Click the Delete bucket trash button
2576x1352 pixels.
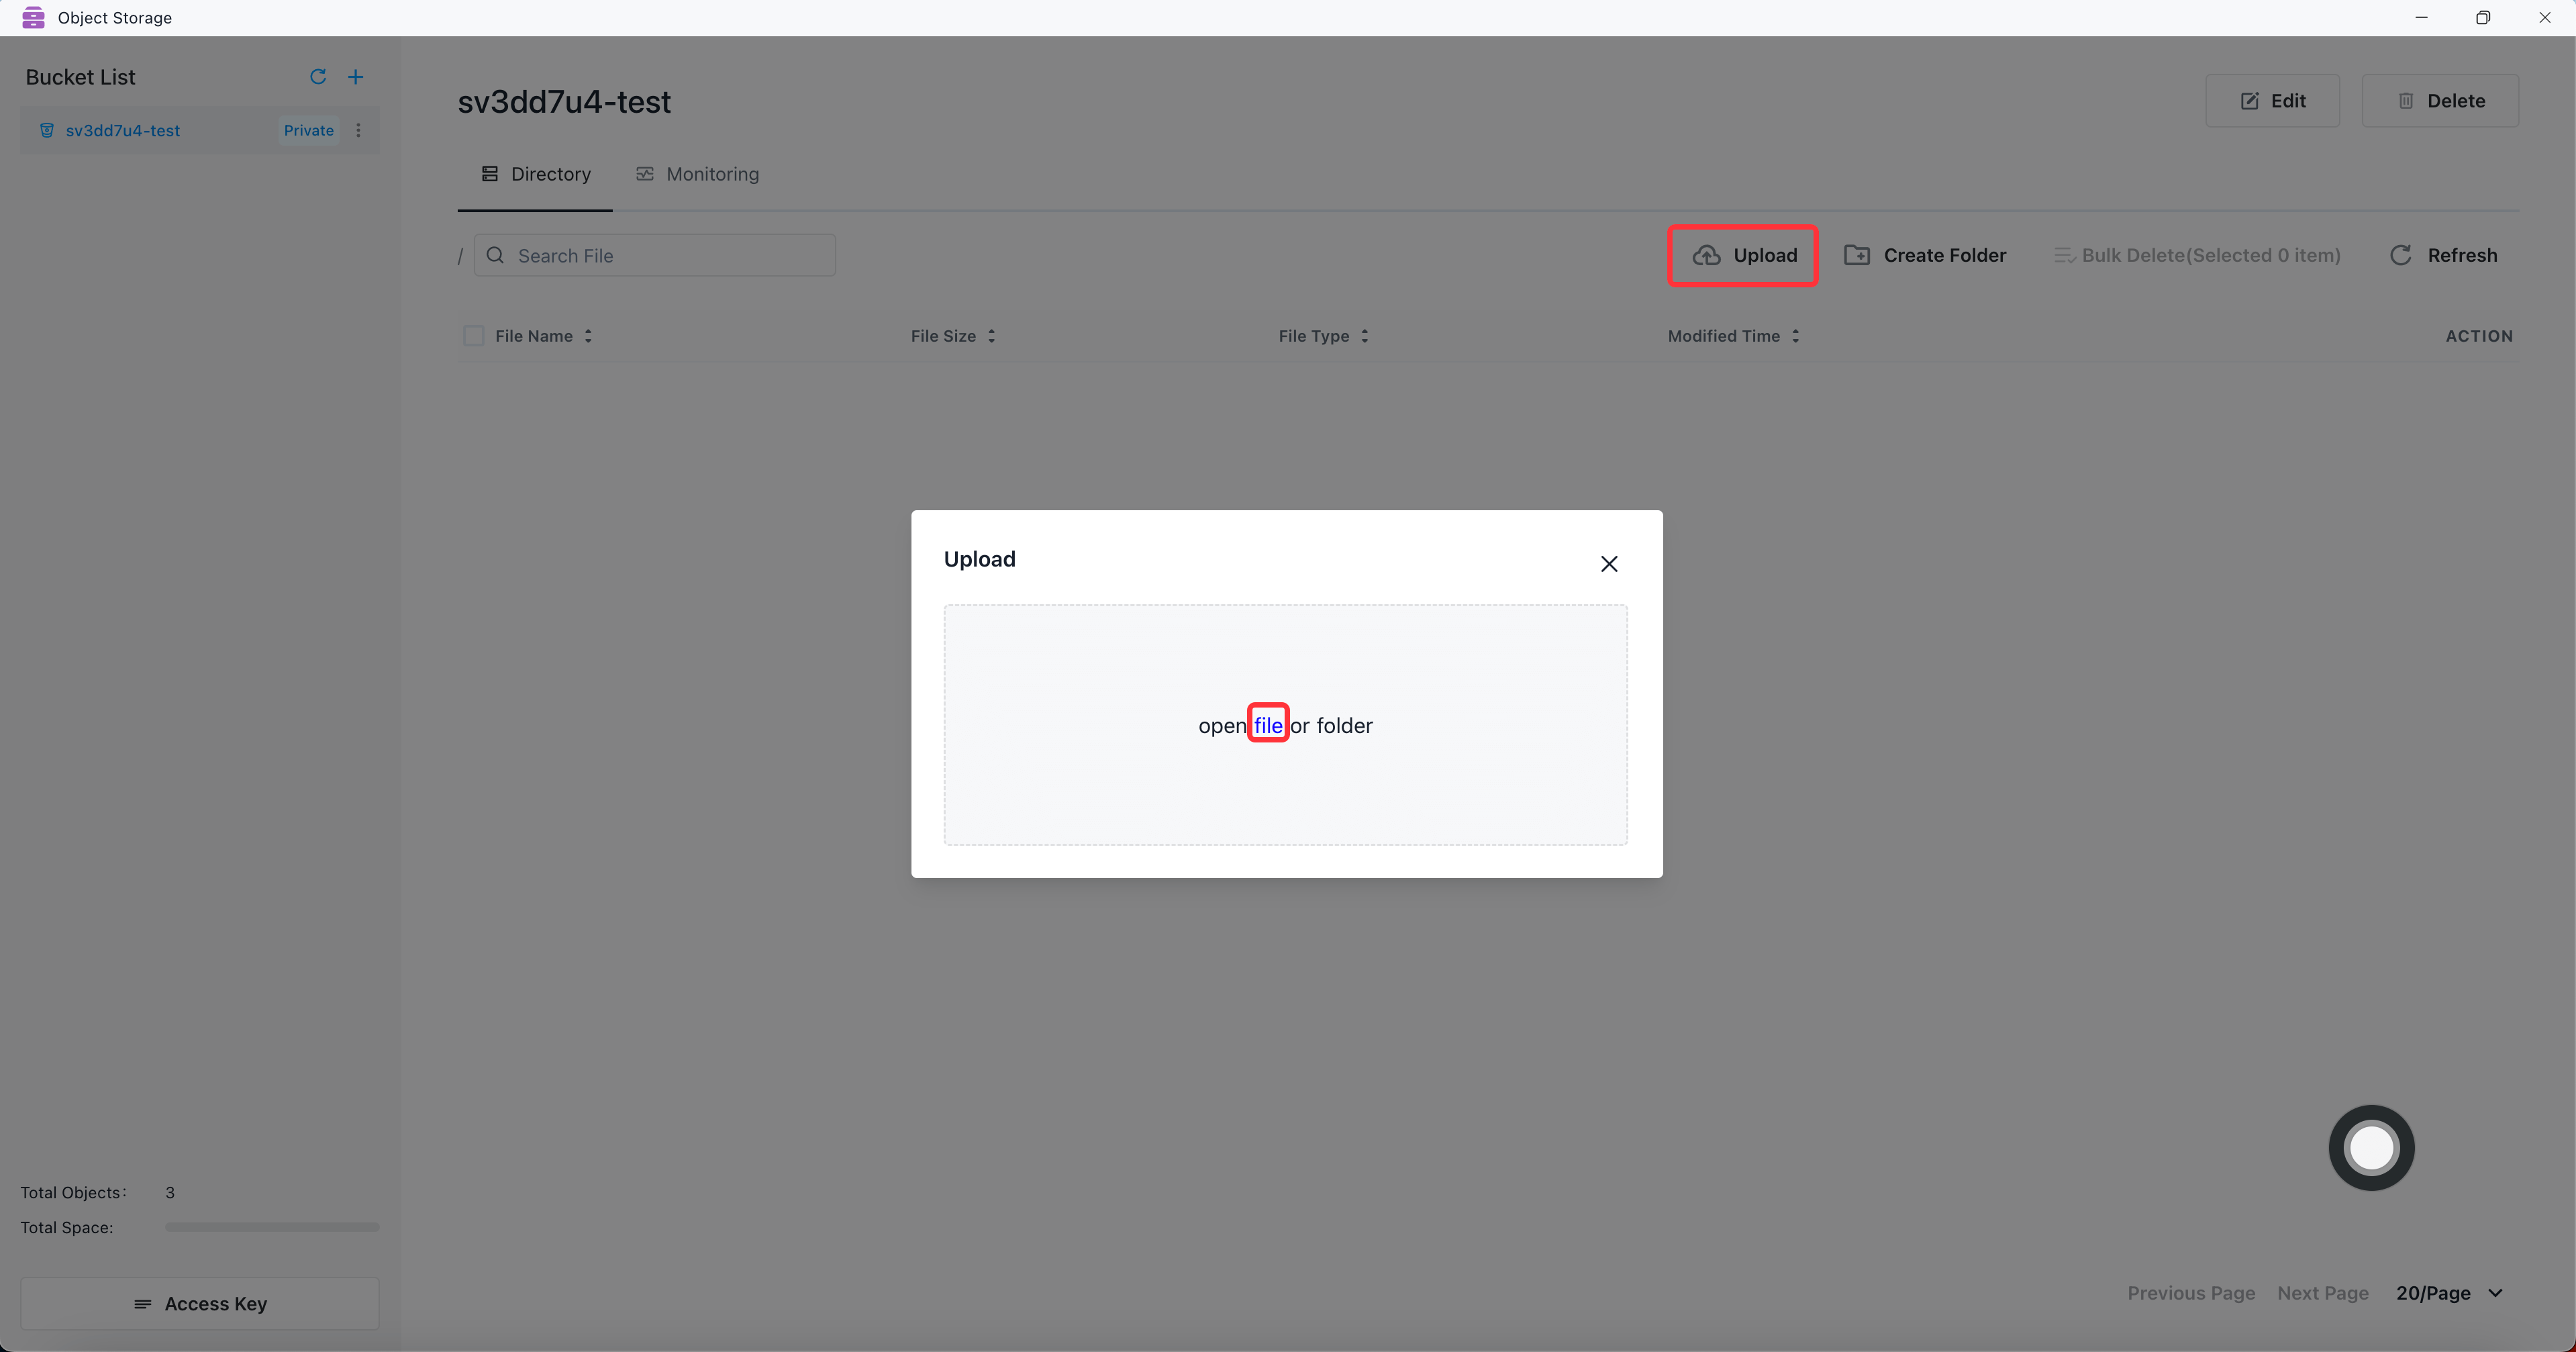(2440, 101)
